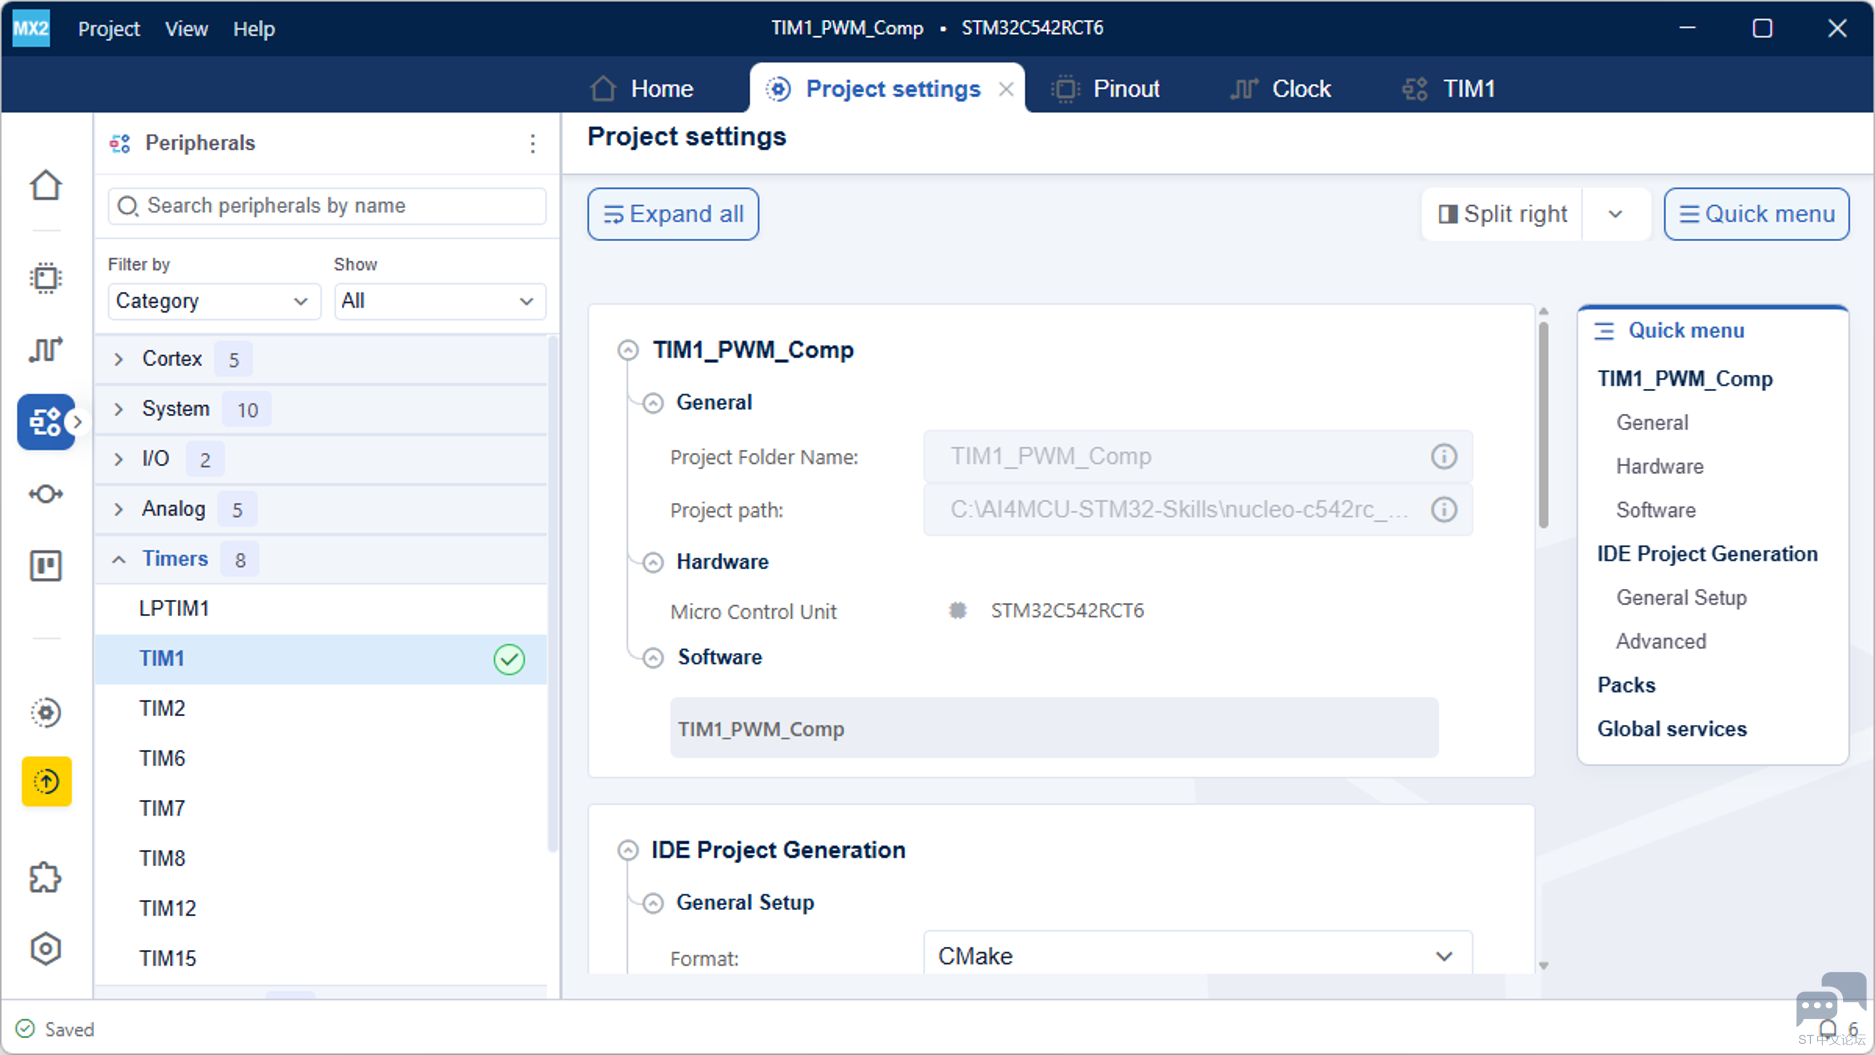The height and width of the screenshot is (1055, 1875).
Task: Collapse the TIM1_PWM_Comp section
Action: pyautogui.click(x=628, y=350)
